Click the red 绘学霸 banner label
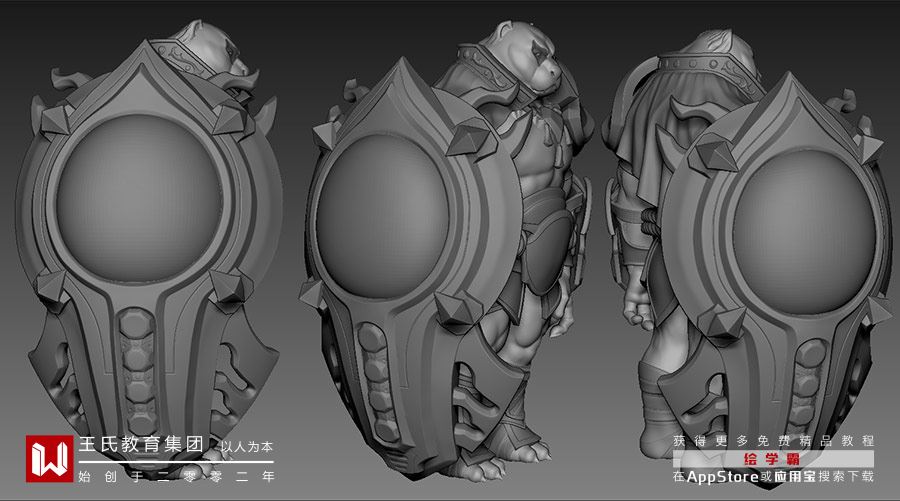The width and height of the screenshot is (900, 501). [x=773, y=459]
